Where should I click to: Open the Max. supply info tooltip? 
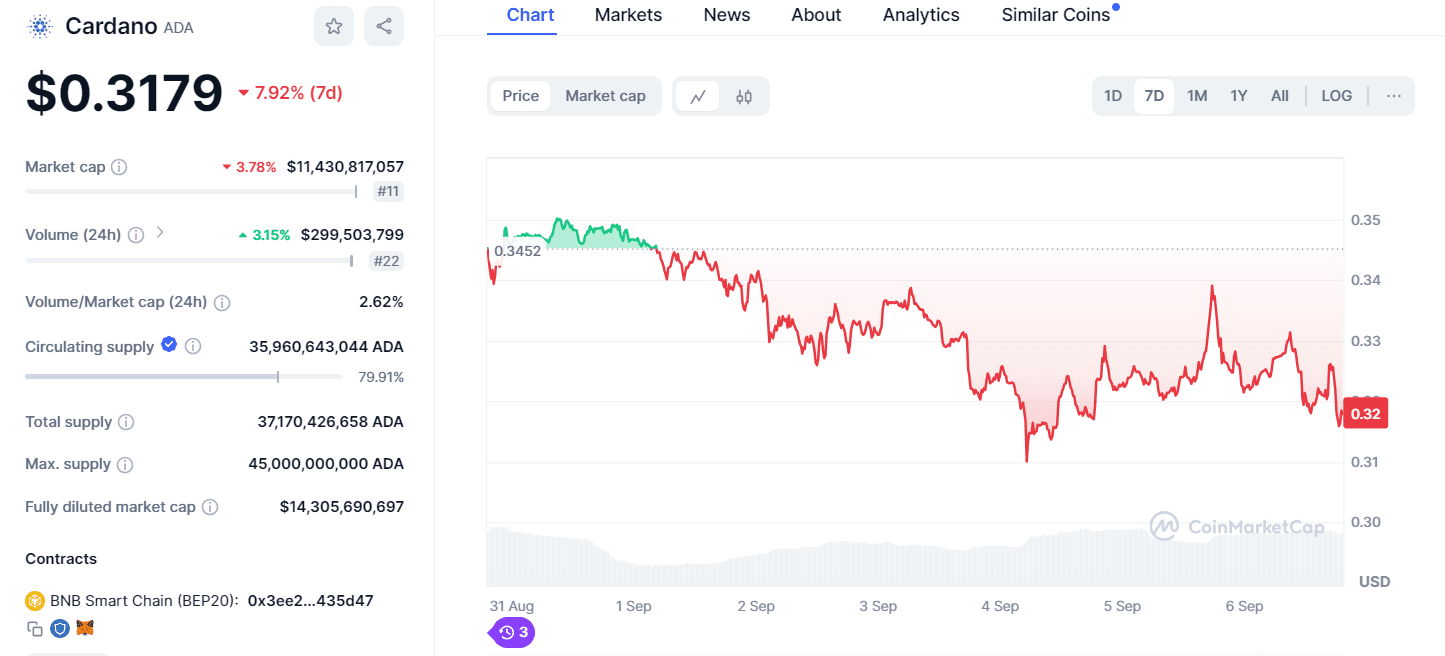click(x=126, y=464)
